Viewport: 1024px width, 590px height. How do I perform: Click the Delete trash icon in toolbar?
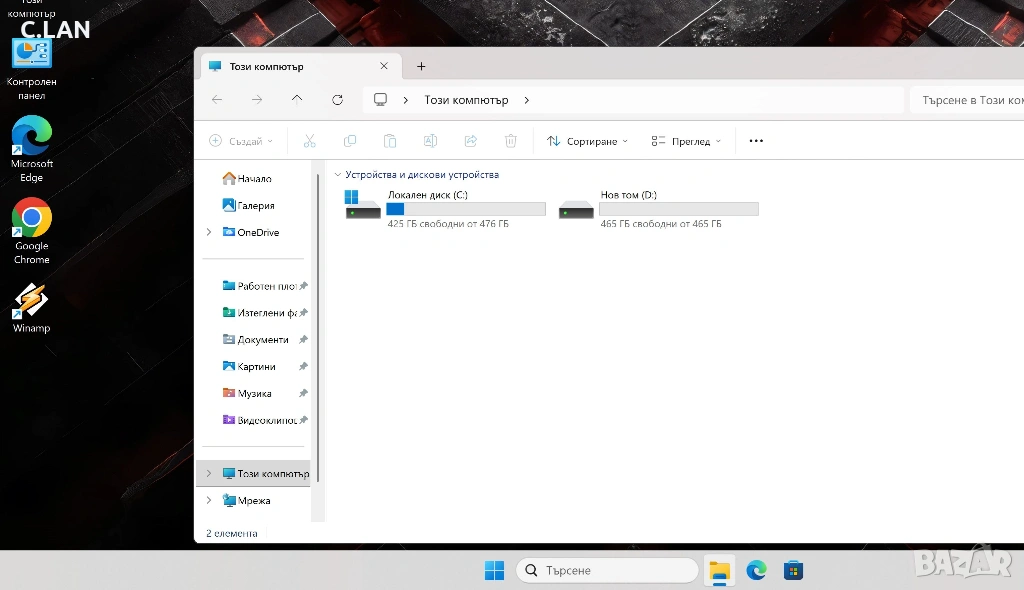[x=510, y=141]
